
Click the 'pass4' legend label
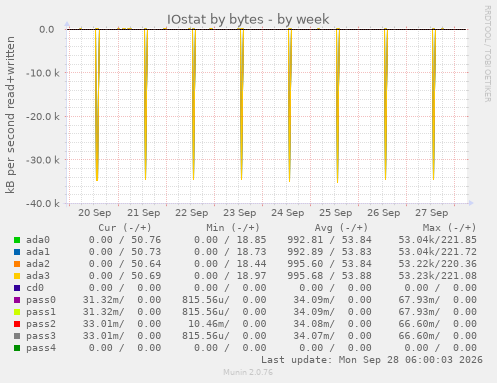click(41, 348)
